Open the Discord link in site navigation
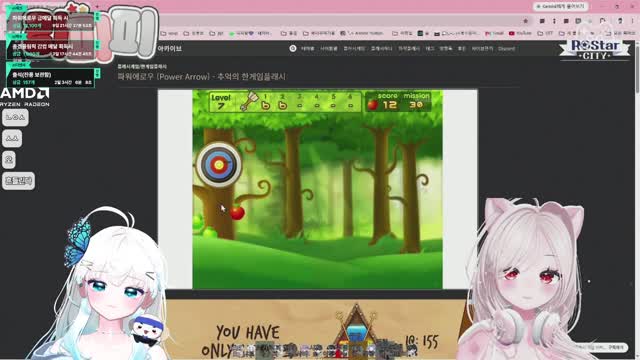This screenshot has width=640, height=360. point(507,49)
